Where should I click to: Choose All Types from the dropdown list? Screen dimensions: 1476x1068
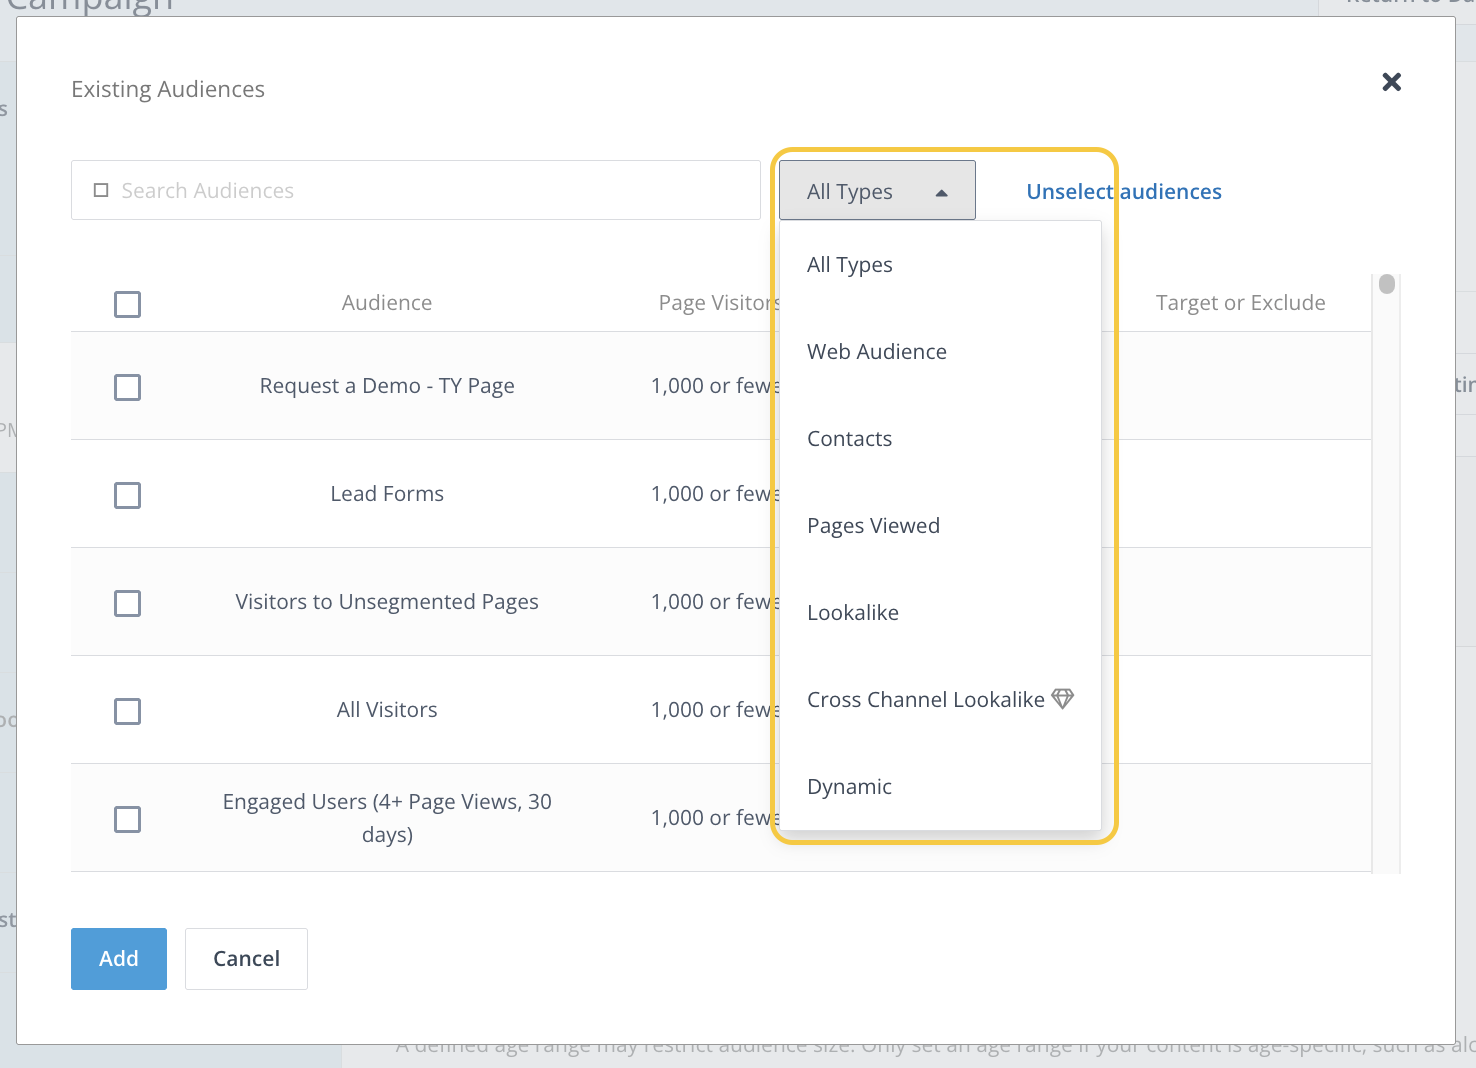pyautogui.click(x=850, y=265)
